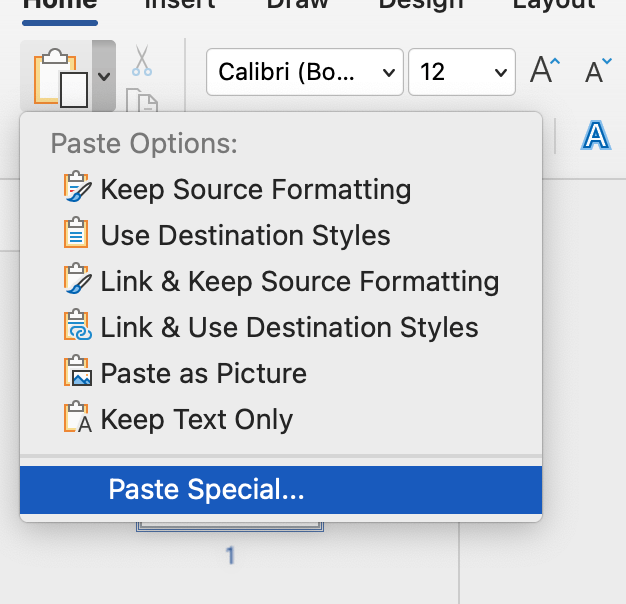Click the Cut scissors icon
Viewport: 626px width, 604px height.
coord(142,60)
